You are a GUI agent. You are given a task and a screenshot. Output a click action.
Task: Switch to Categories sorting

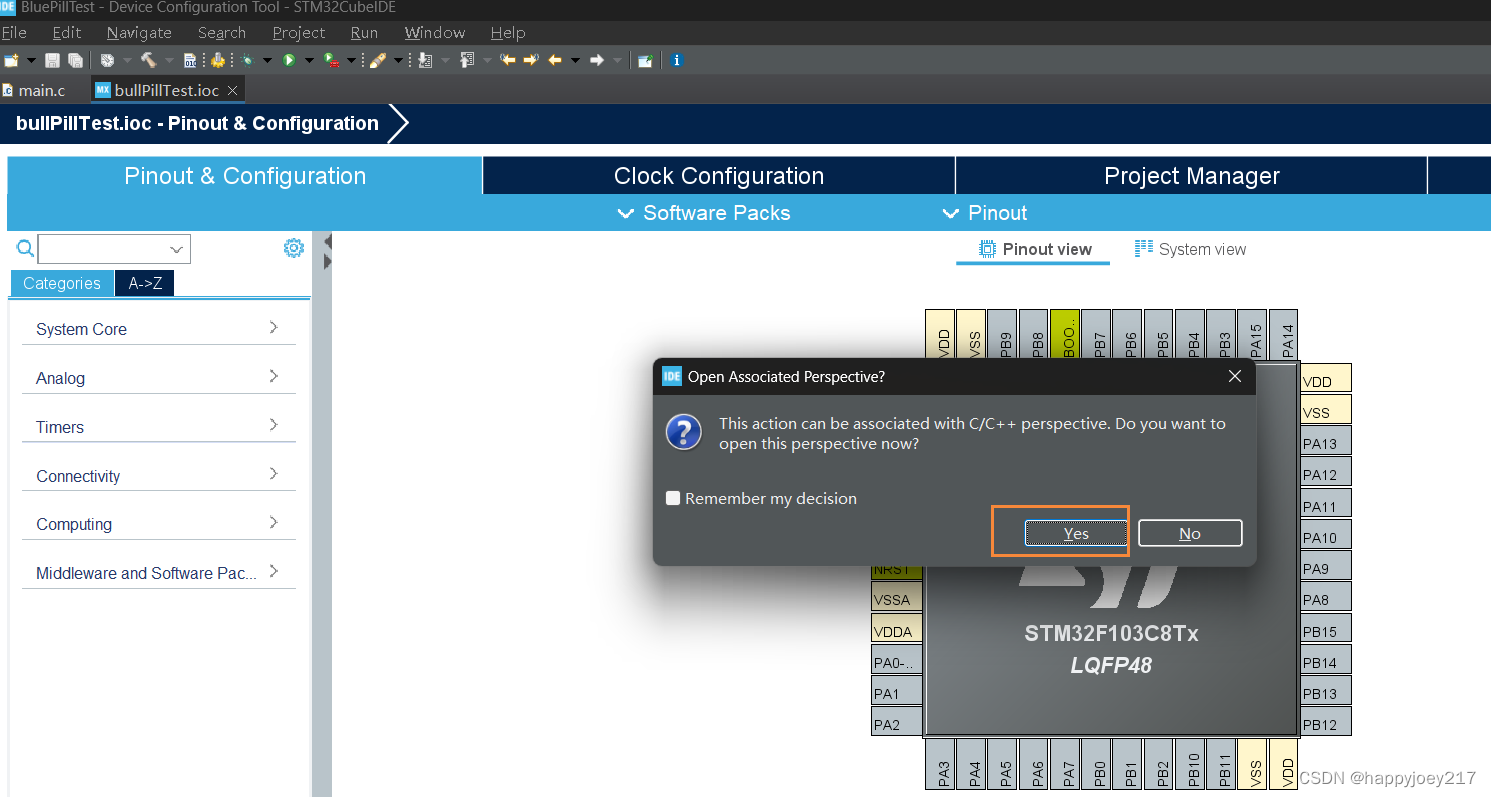pos(62,283)
